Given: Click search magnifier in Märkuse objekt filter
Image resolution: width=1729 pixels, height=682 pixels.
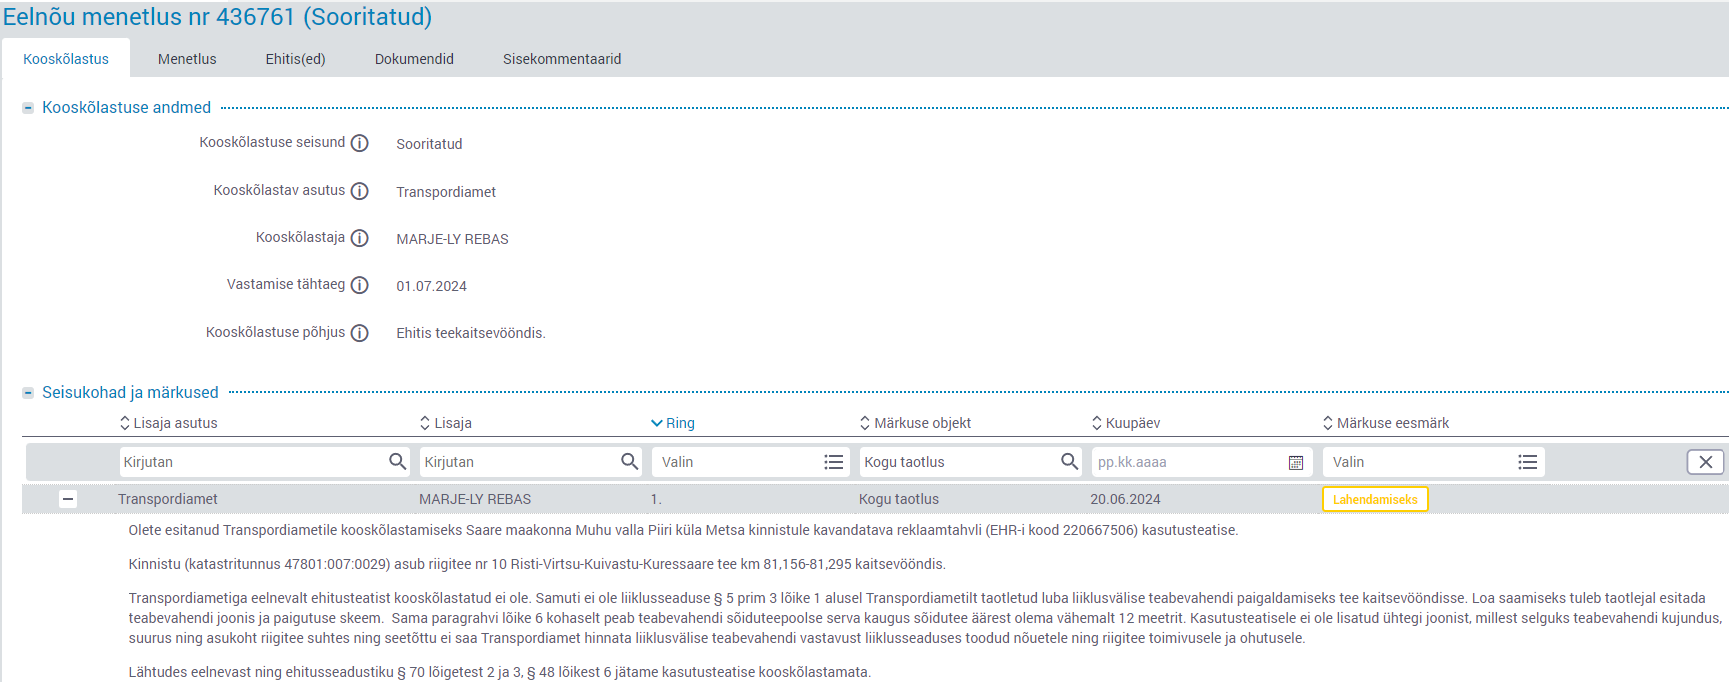Looking at the screenshot, I should pos(1069,461).
